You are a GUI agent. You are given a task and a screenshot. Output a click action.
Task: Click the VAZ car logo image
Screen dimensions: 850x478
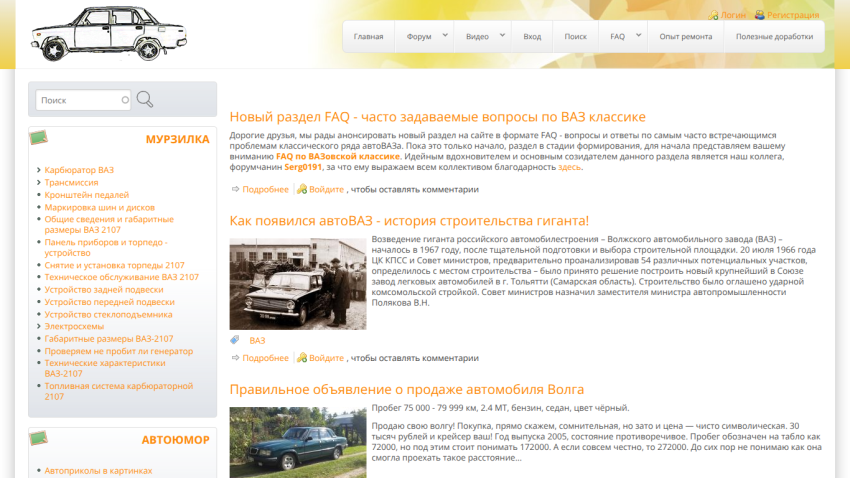pyautogui.click(x=109, y=34)
